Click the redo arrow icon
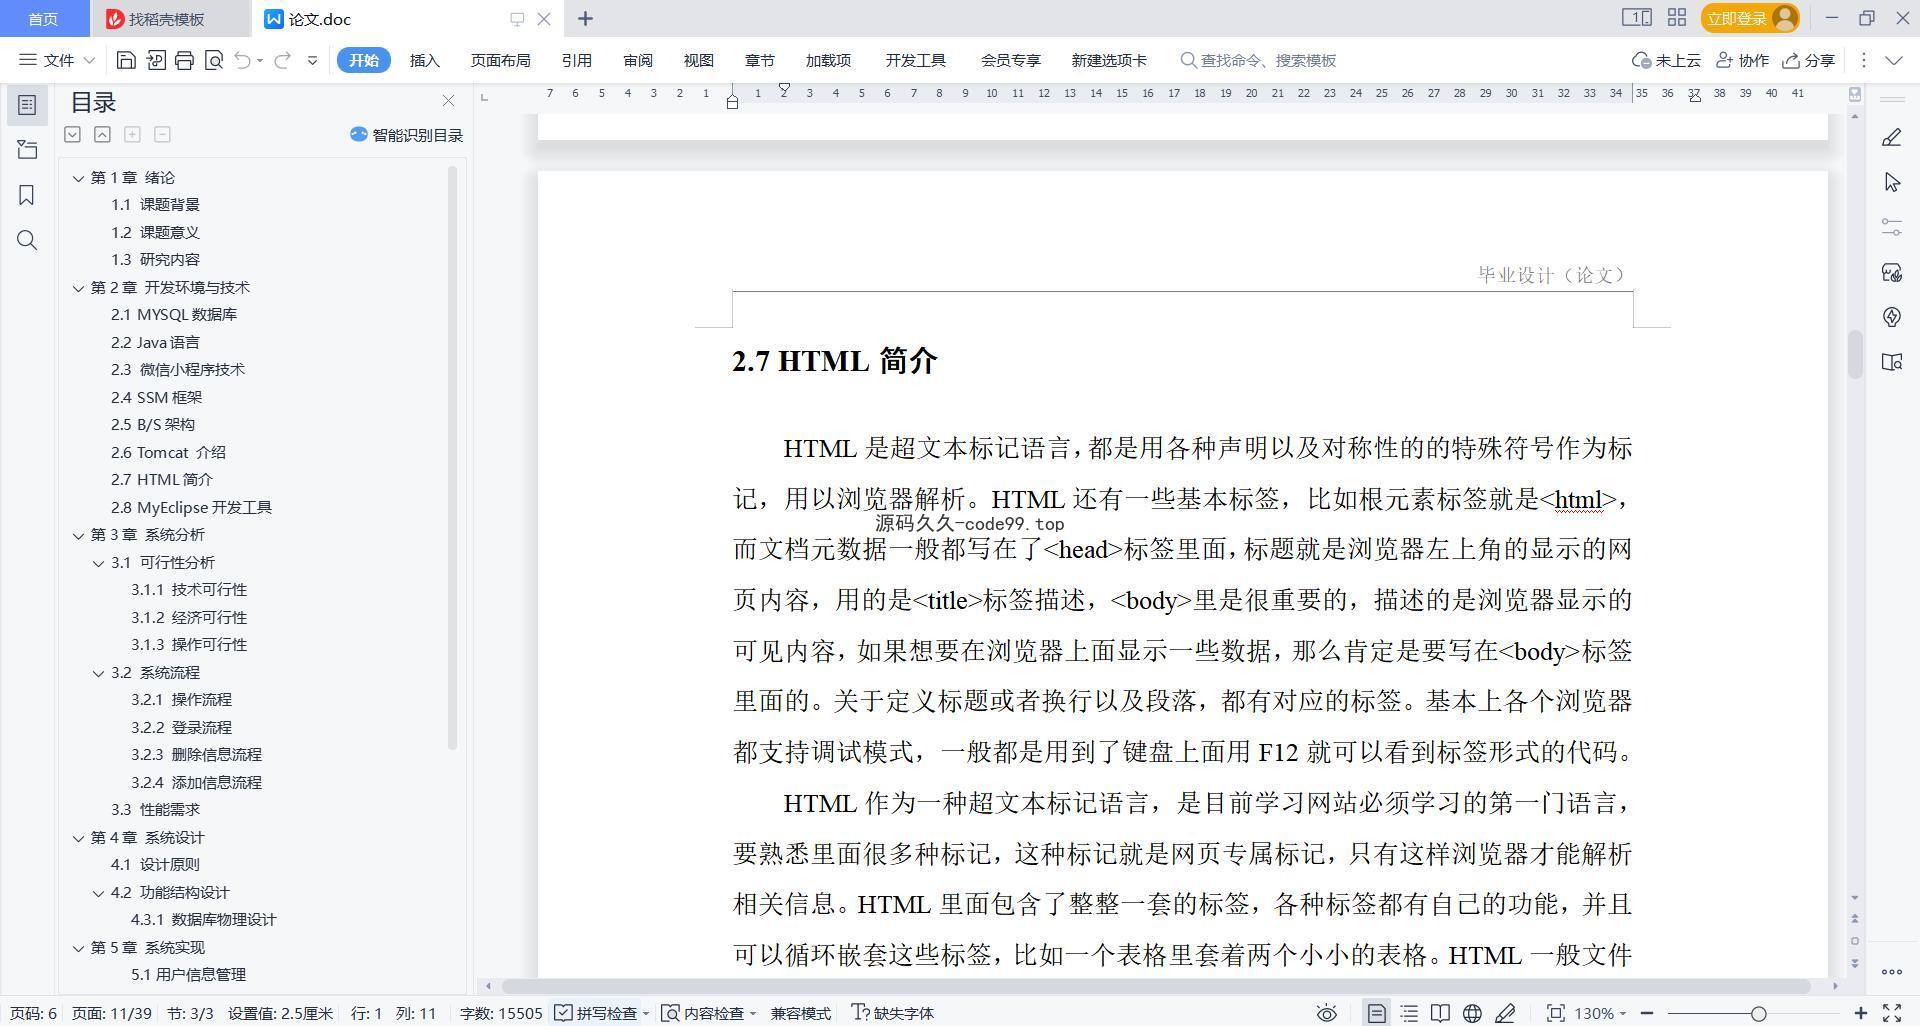 point(282,60)
